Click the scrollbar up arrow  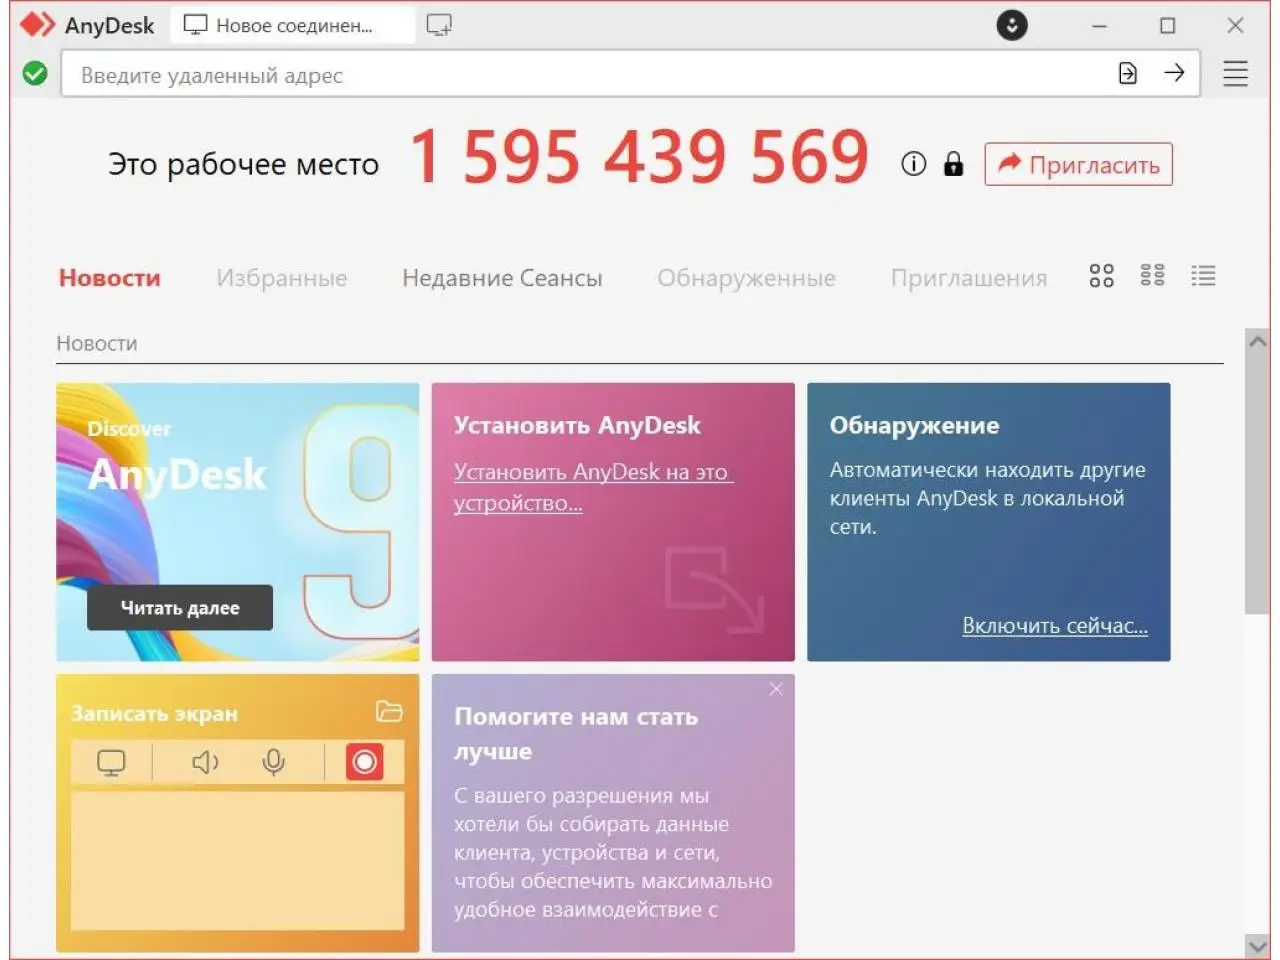[x=1257, y=341]
